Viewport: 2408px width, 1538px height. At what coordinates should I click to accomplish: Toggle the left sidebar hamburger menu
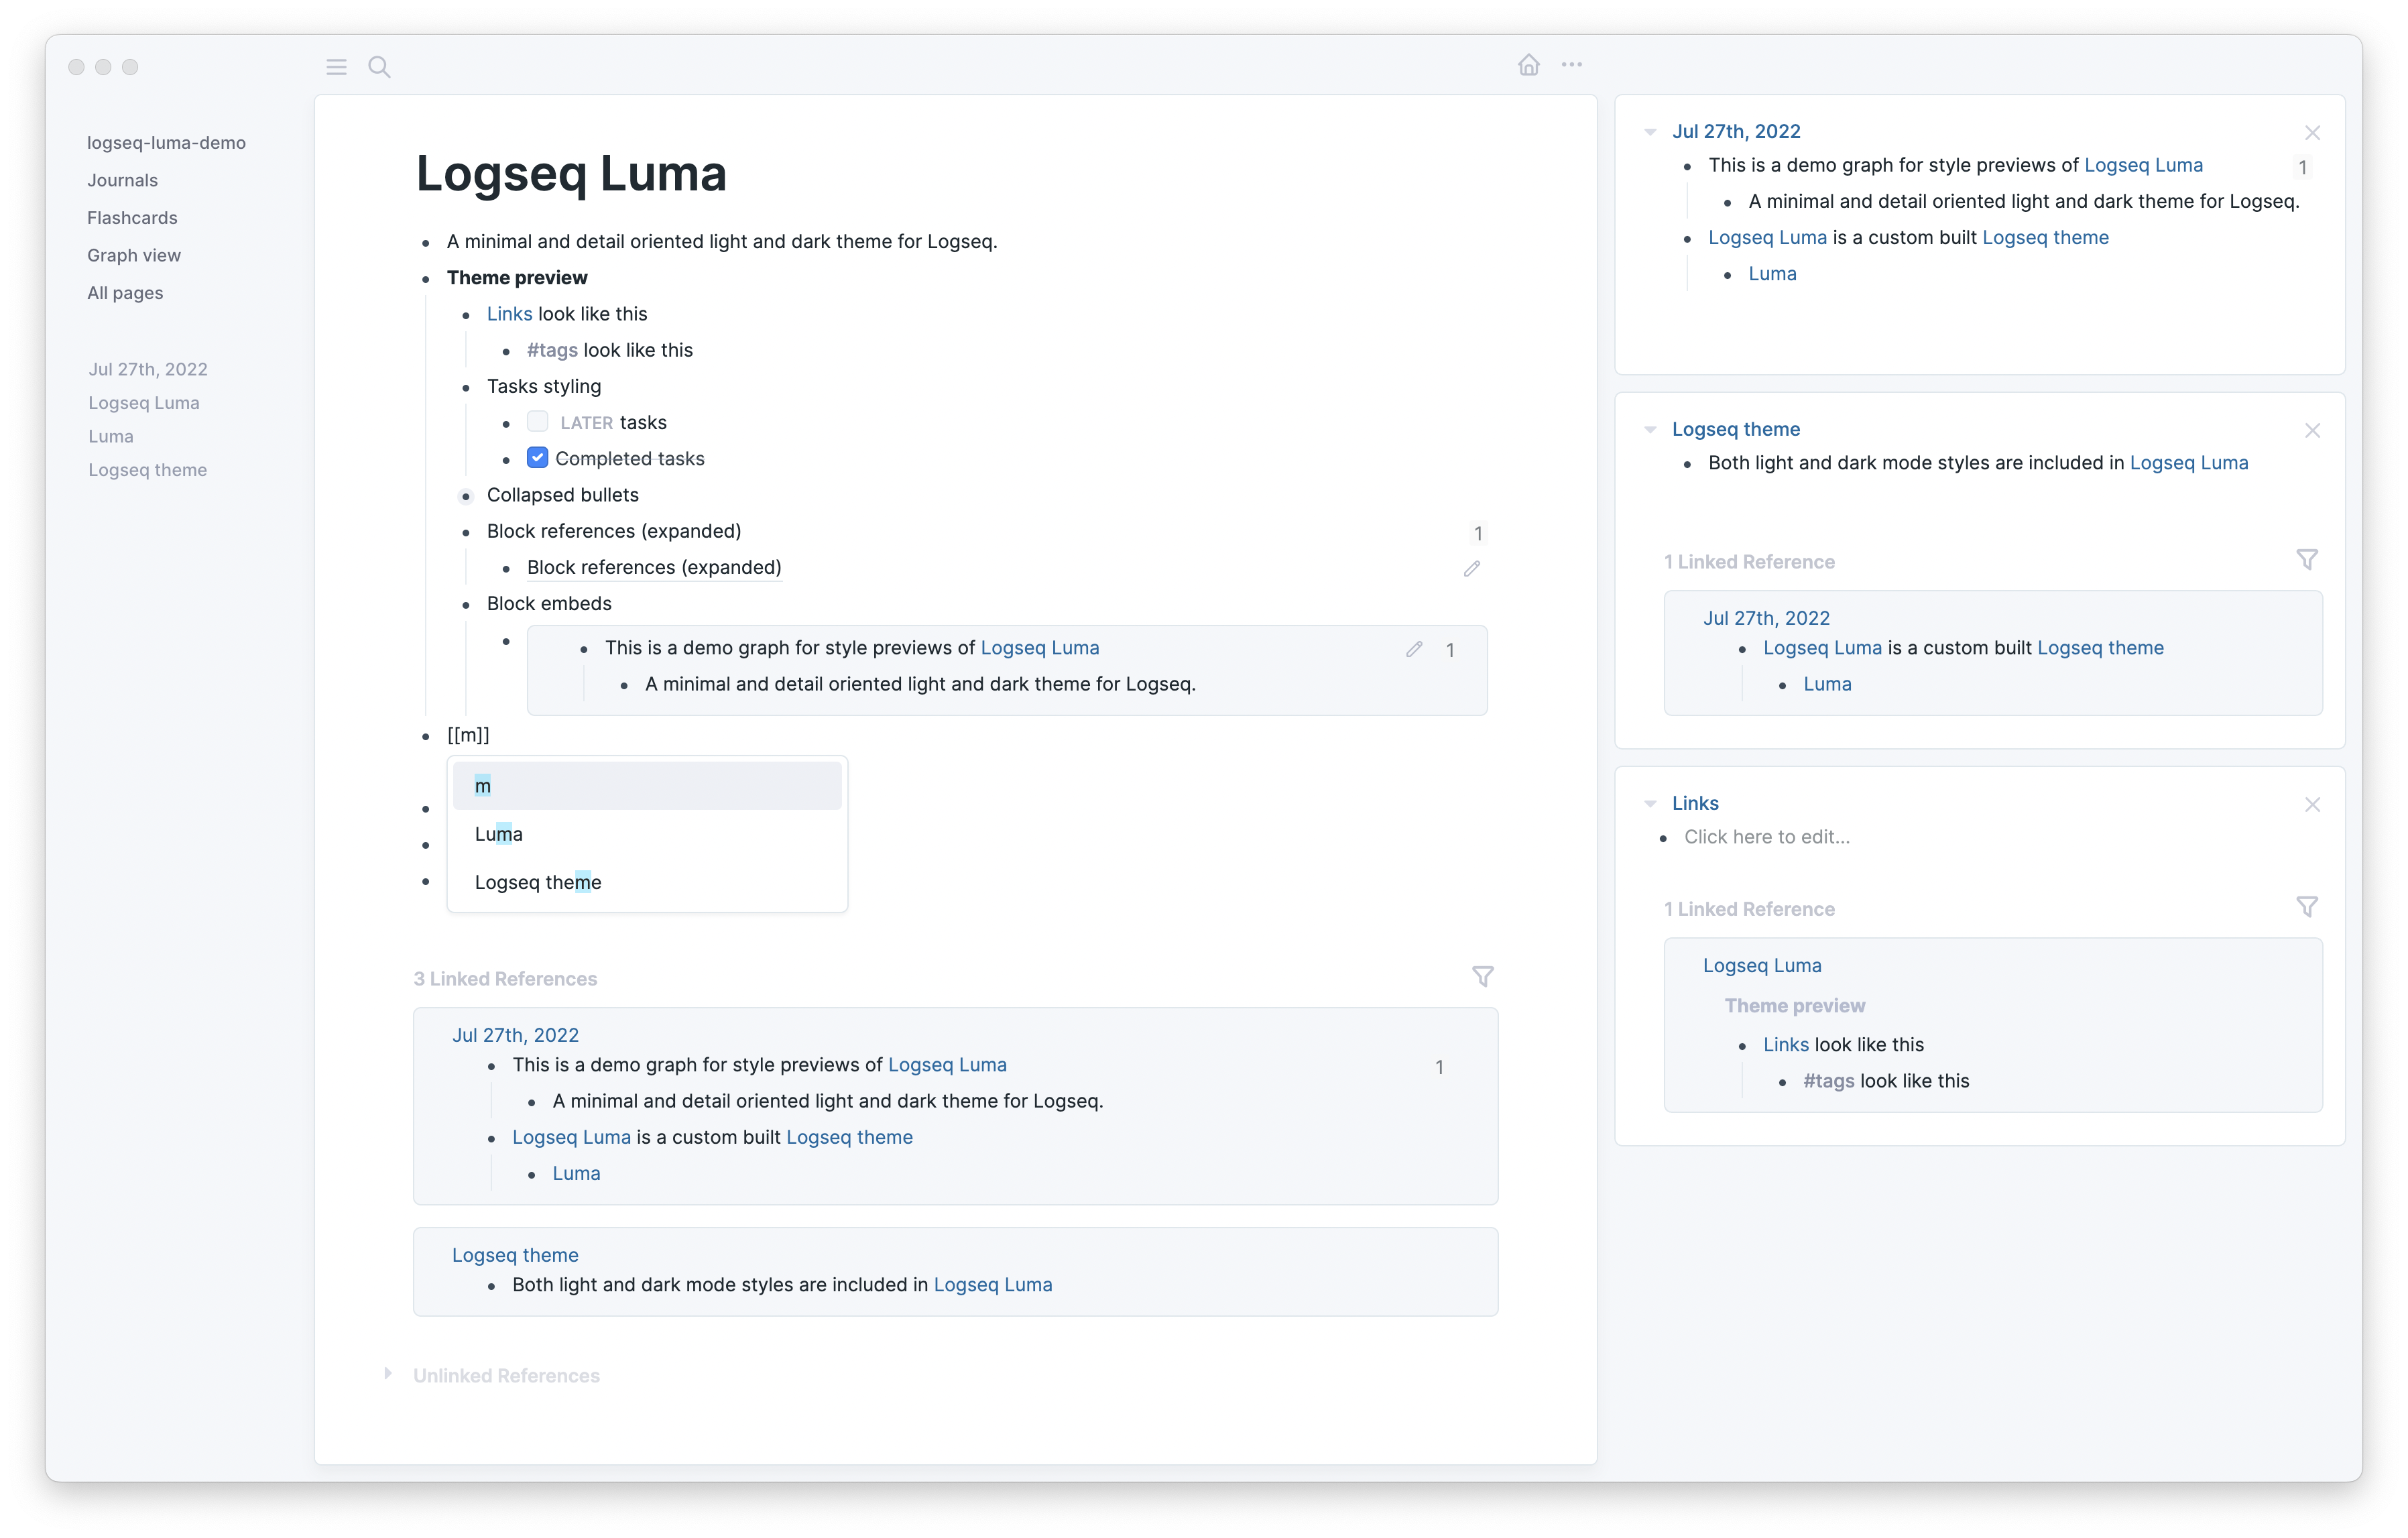pos(336,67)
